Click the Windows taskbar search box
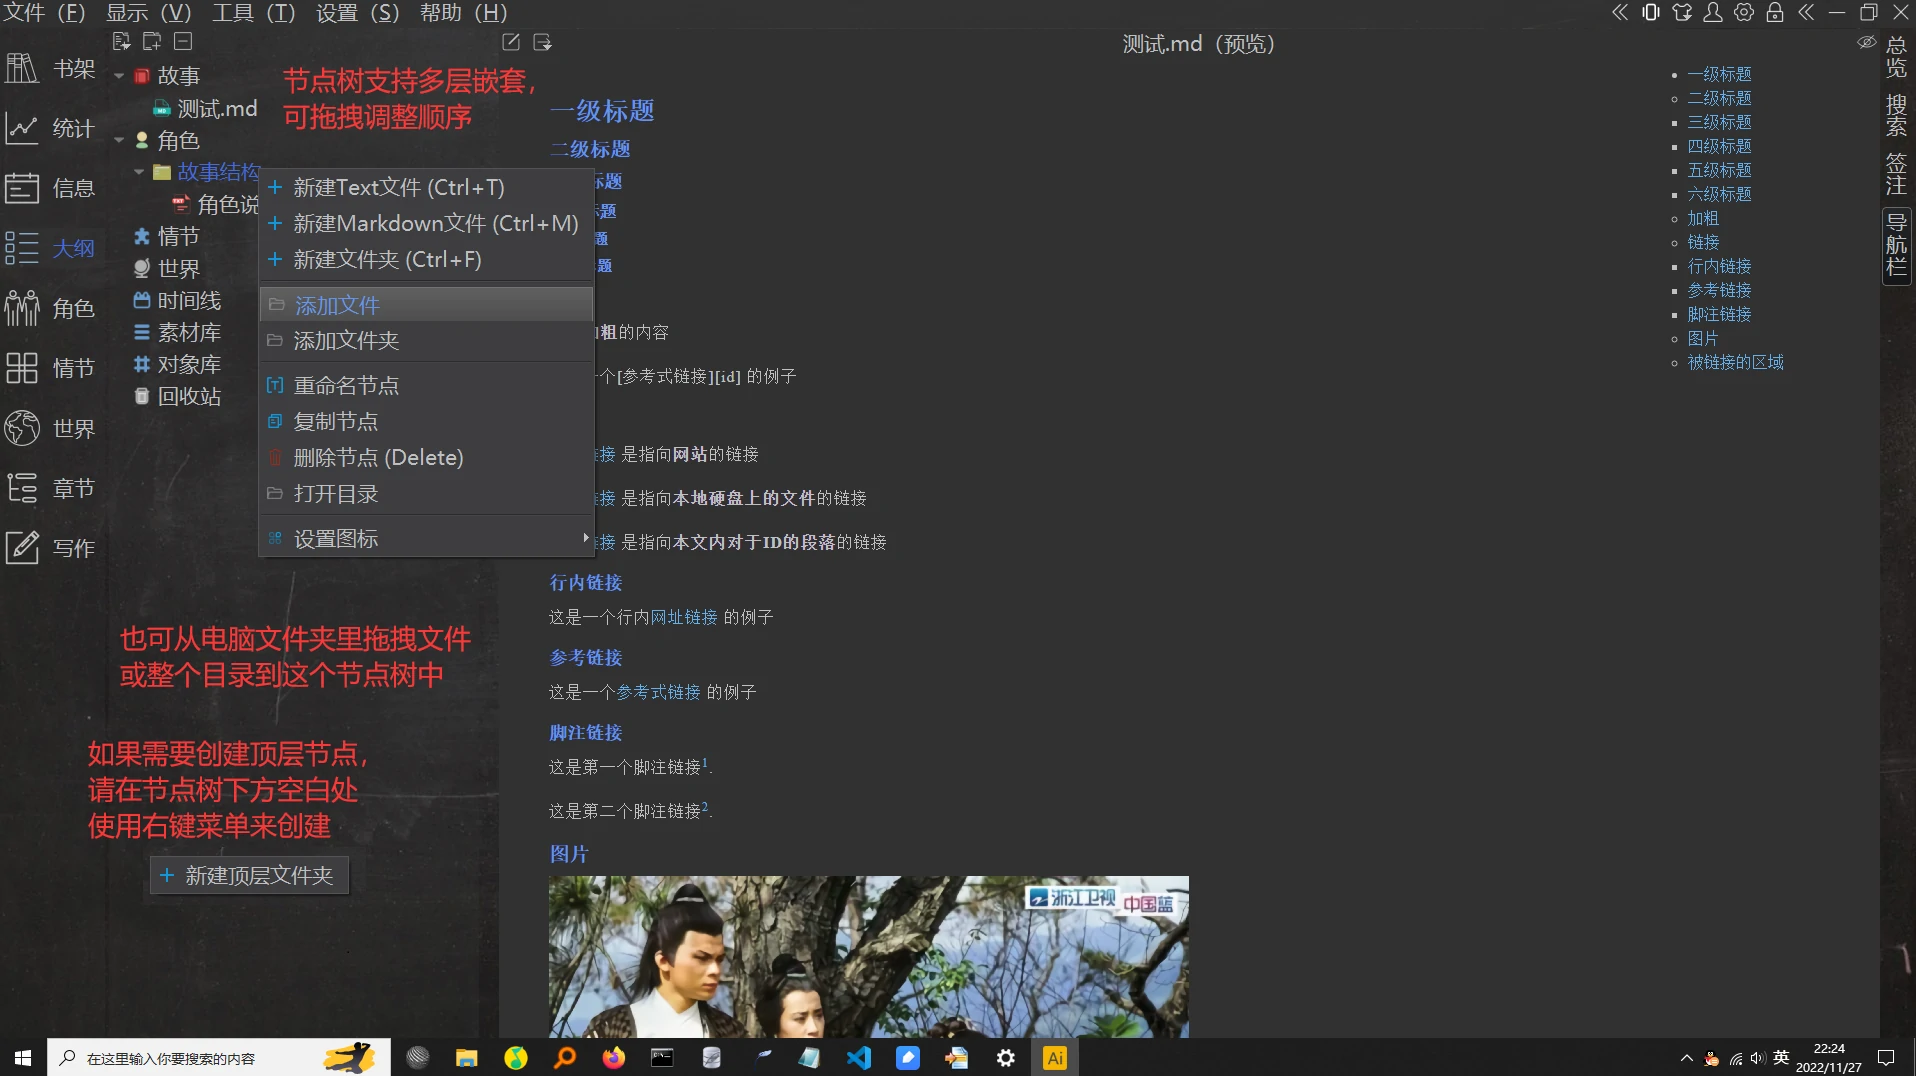 tap(218, 1058)
